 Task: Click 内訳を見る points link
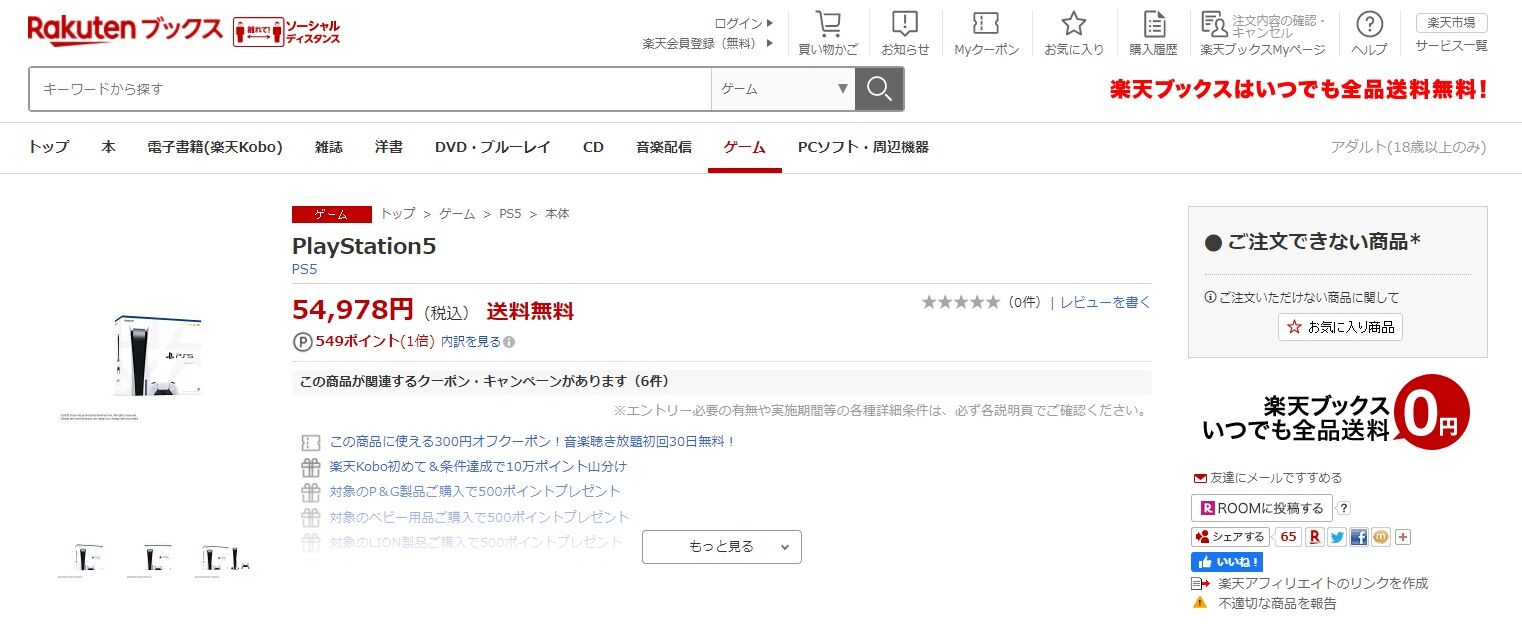point(471,342)
